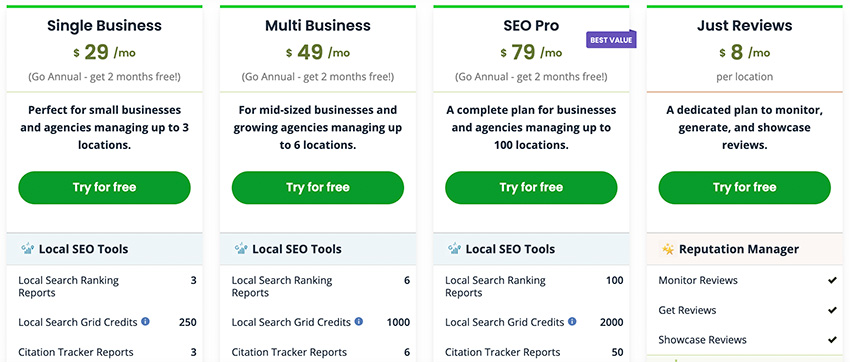The image size is (850, 362).
Task: Click Try for free on Just Reviews
Action: [x=745, y=188]
